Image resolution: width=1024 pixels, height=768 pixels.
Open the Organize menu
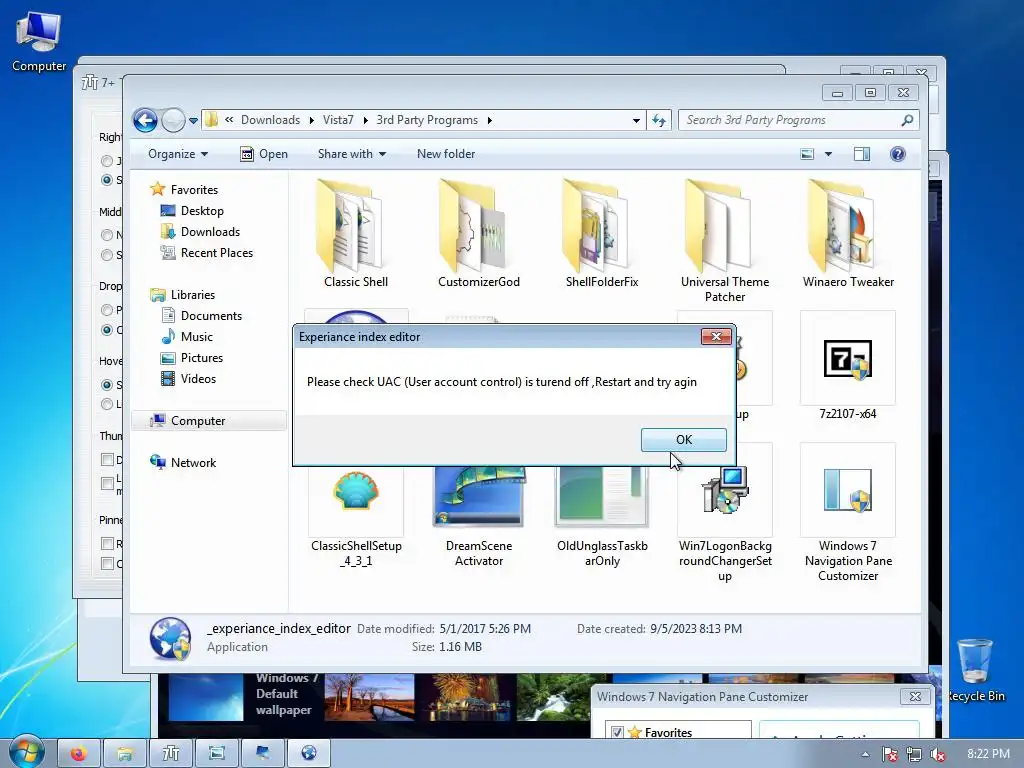coord(178,154)
